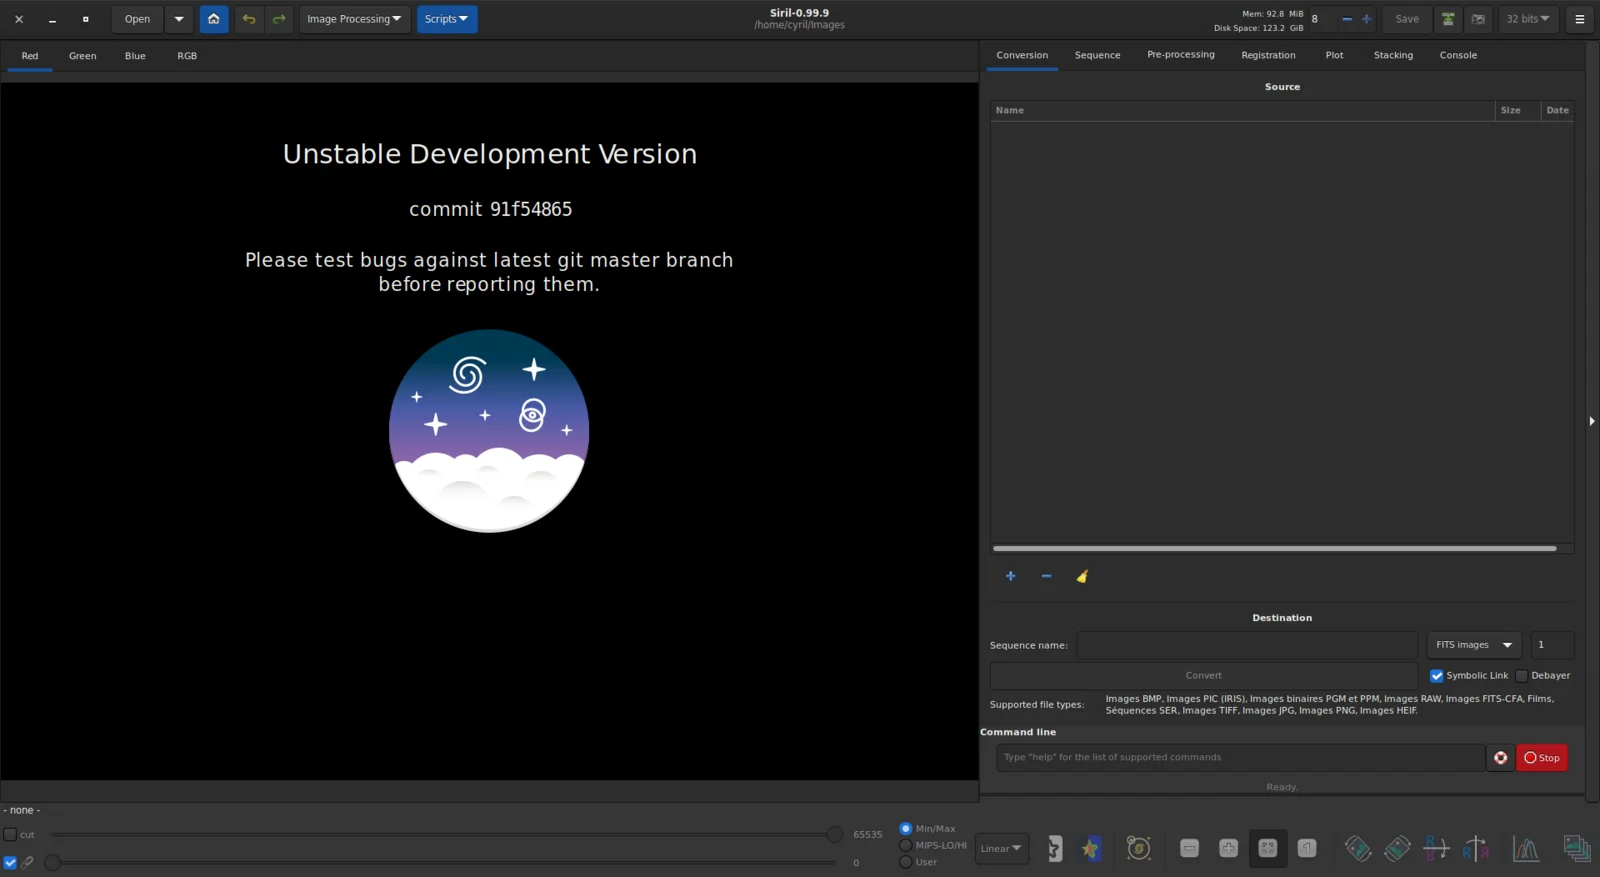
Task: Go to the Plot tab
Action: [x=1334, y=55]
